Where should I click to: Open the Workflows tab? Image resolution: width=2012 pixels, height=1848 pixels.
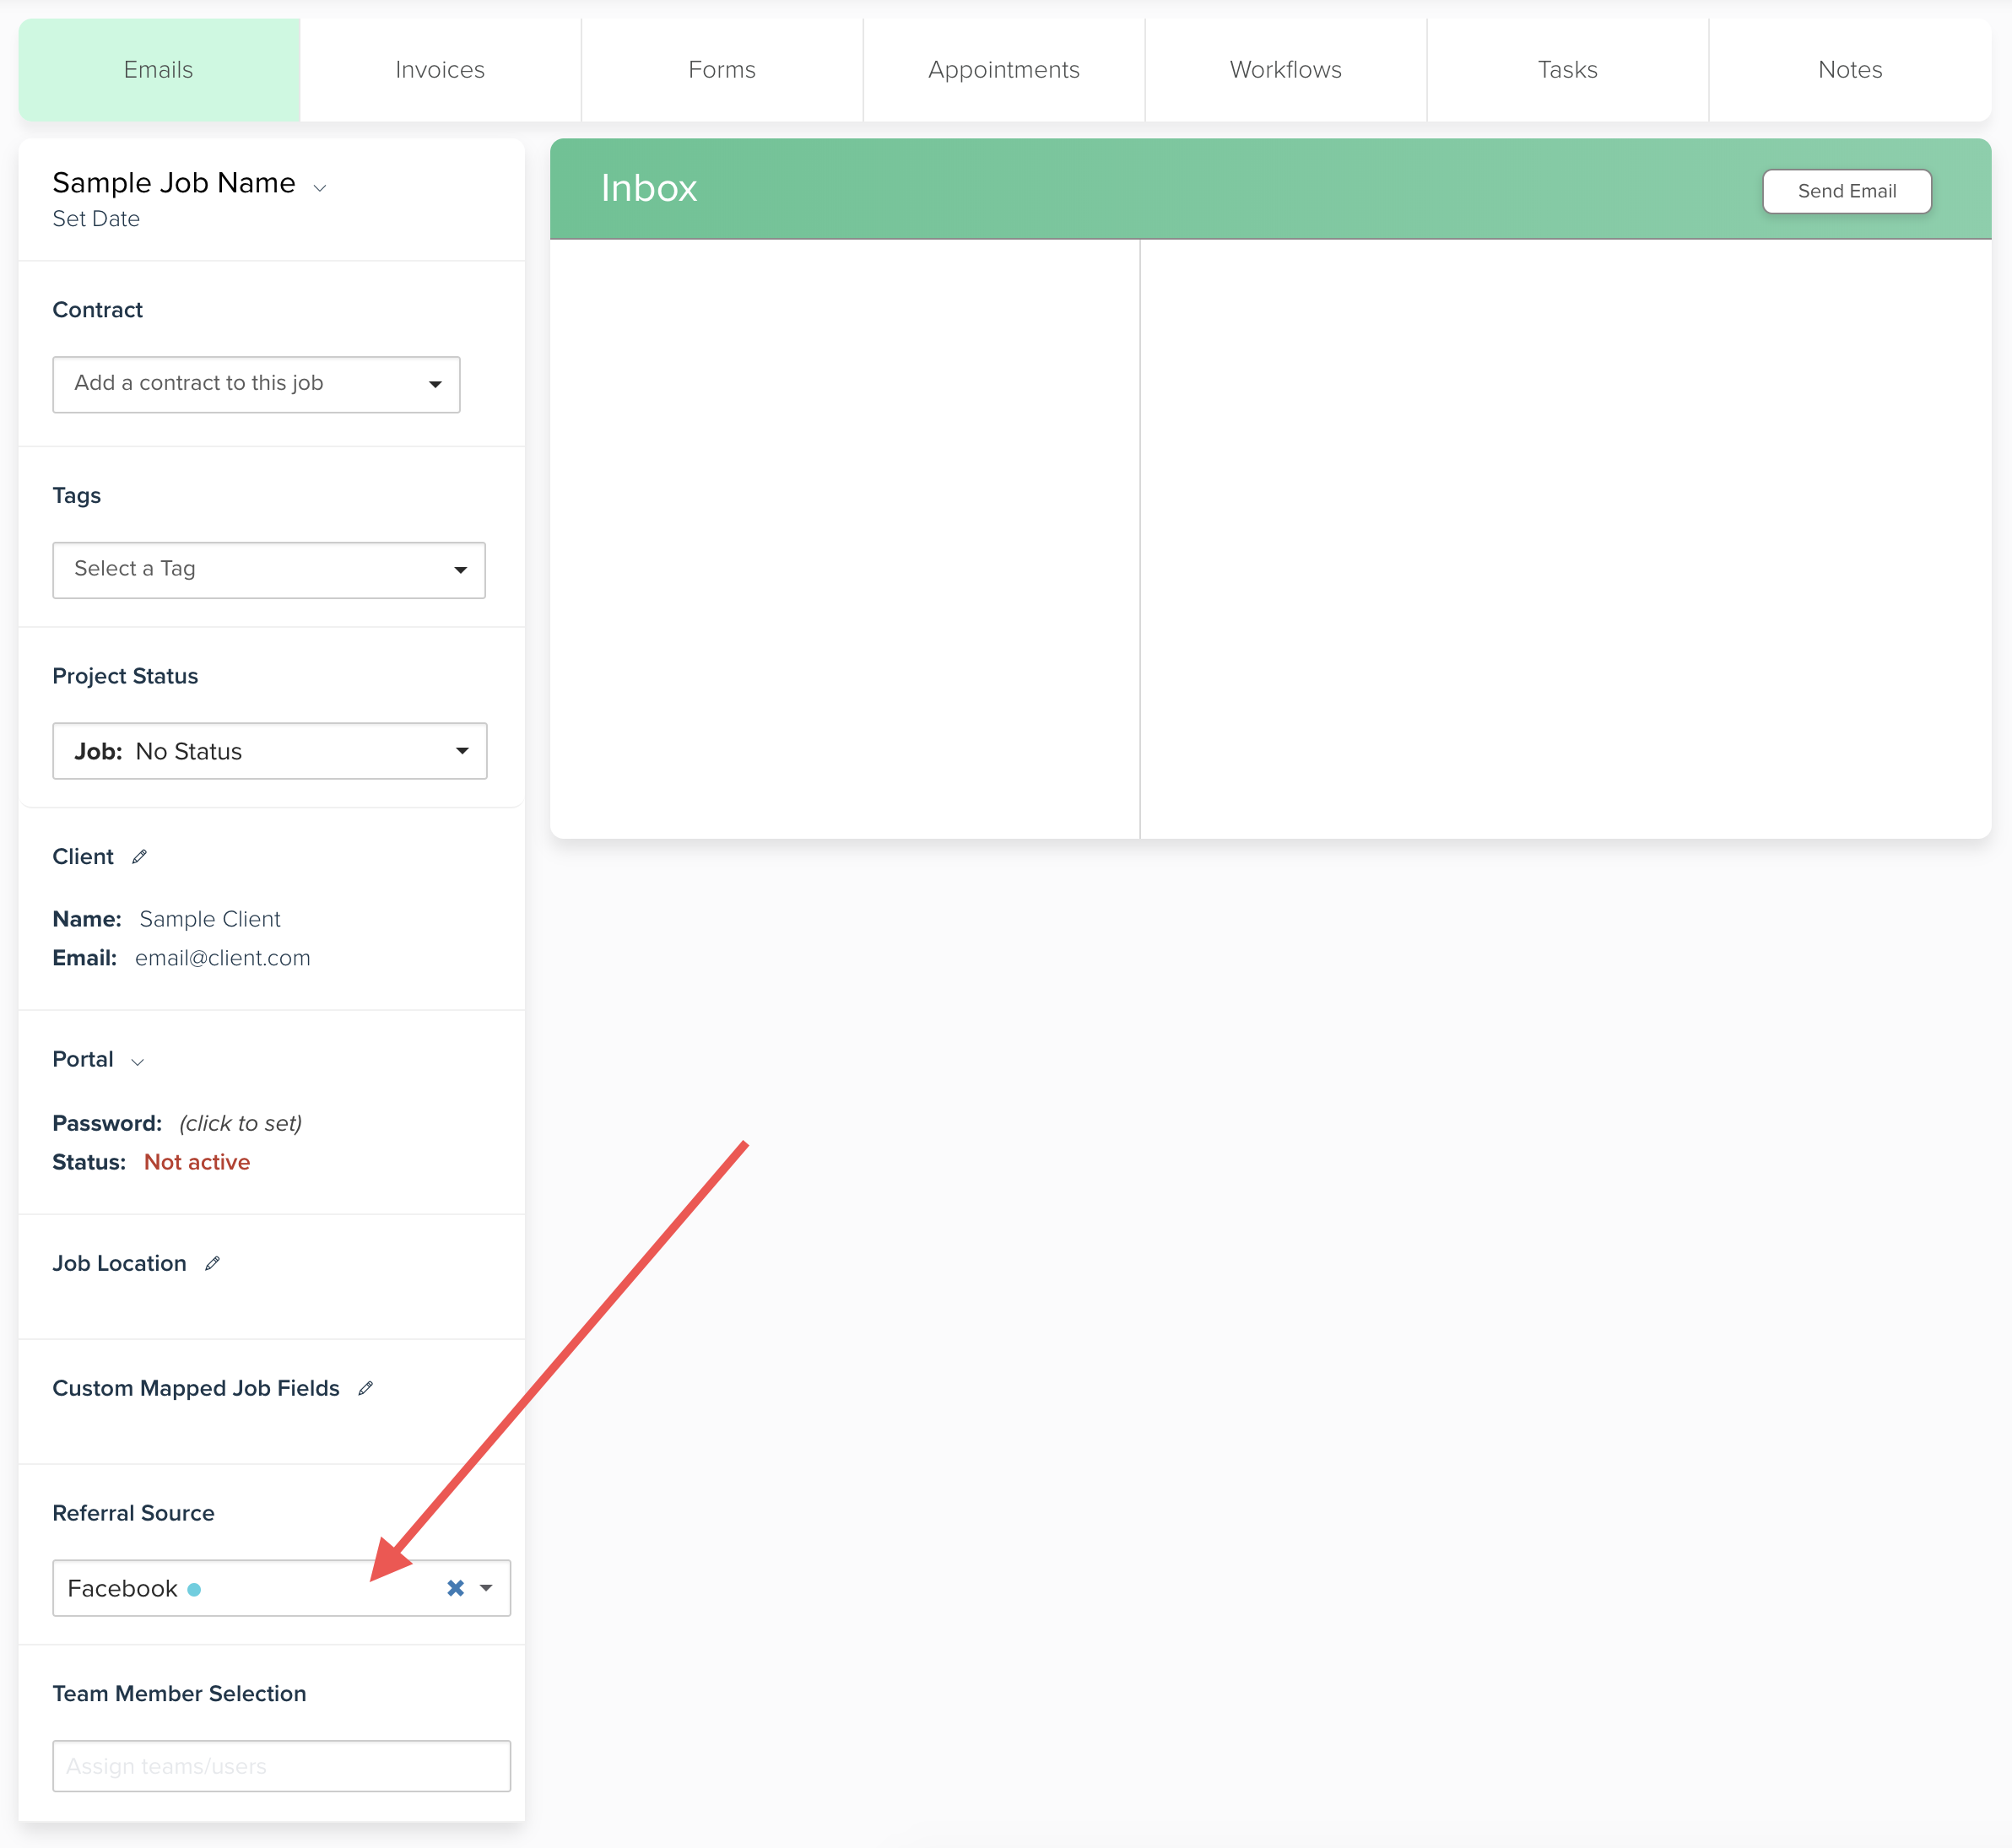(1285, 70)
